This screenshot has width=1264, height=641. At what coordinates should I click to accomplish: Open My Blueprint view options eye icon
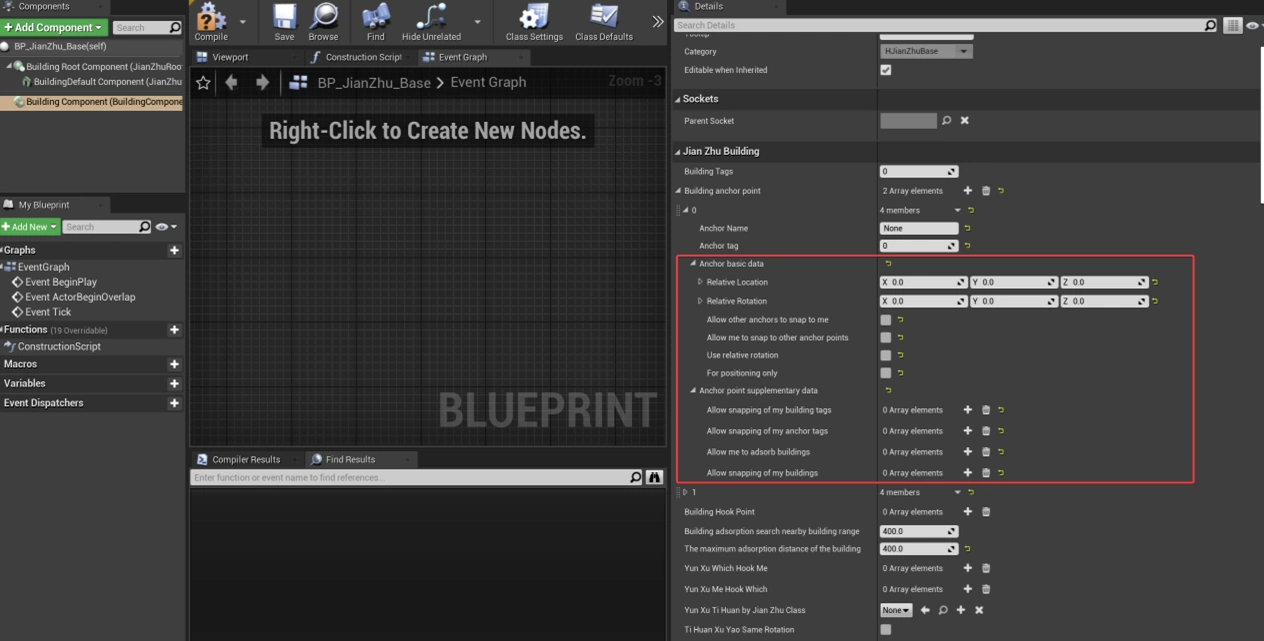click(165, 227)
